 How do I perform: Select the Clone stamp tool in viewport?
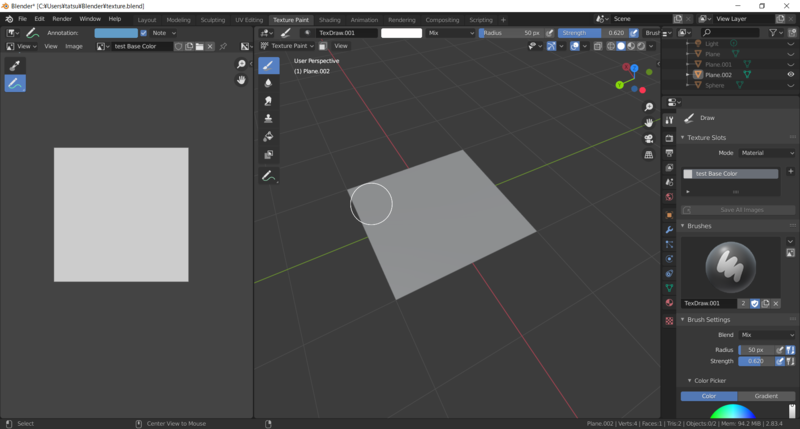click(x=268, y=119)
